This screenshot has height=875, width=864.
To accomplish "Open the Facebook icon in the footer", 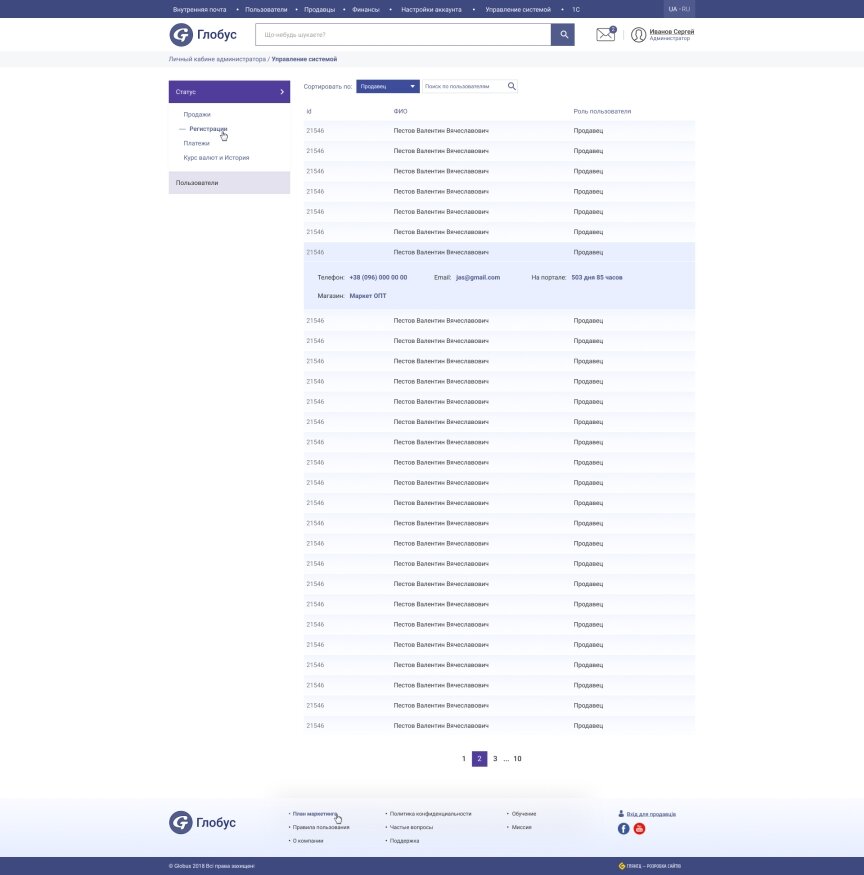I will (x=623, y=829).
